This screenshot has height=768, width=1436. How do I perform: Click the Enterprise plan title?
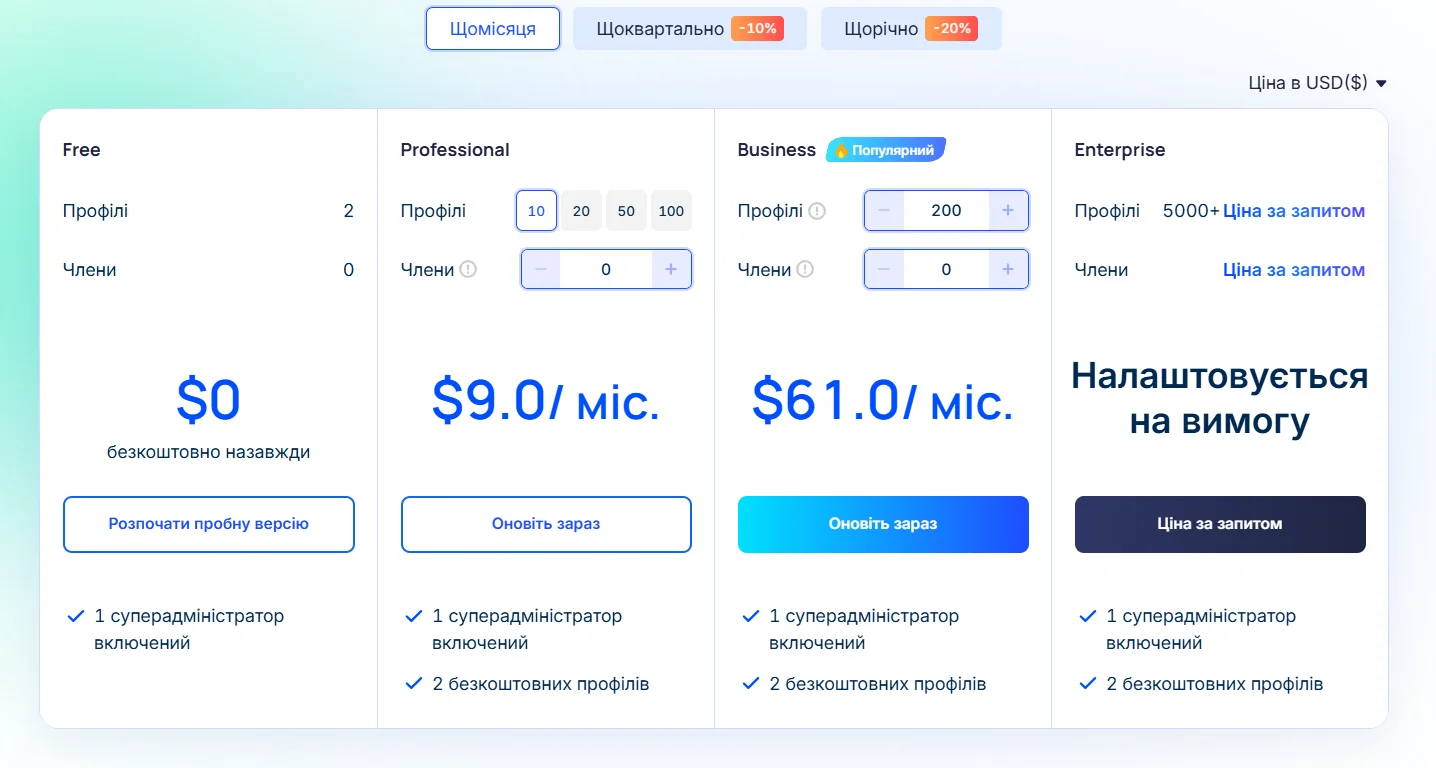[x=1120, y=150]
